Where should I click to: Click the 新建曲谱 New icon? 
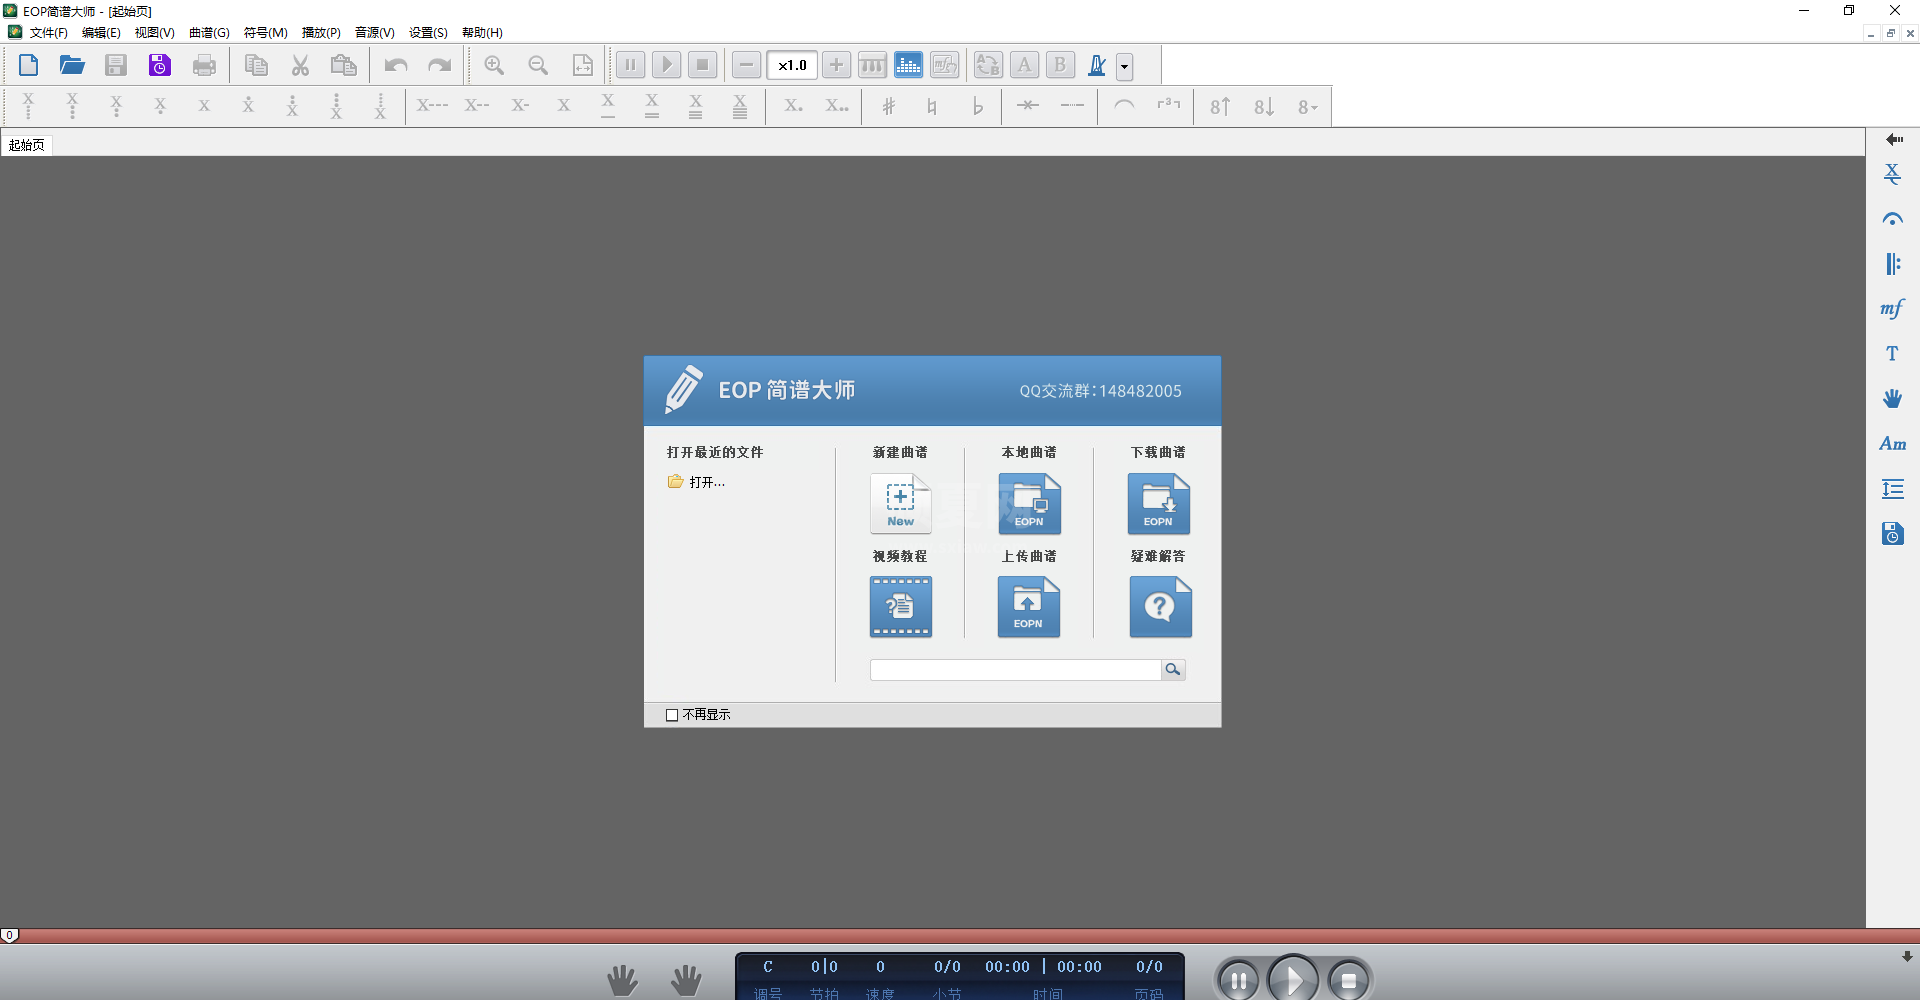900,503
